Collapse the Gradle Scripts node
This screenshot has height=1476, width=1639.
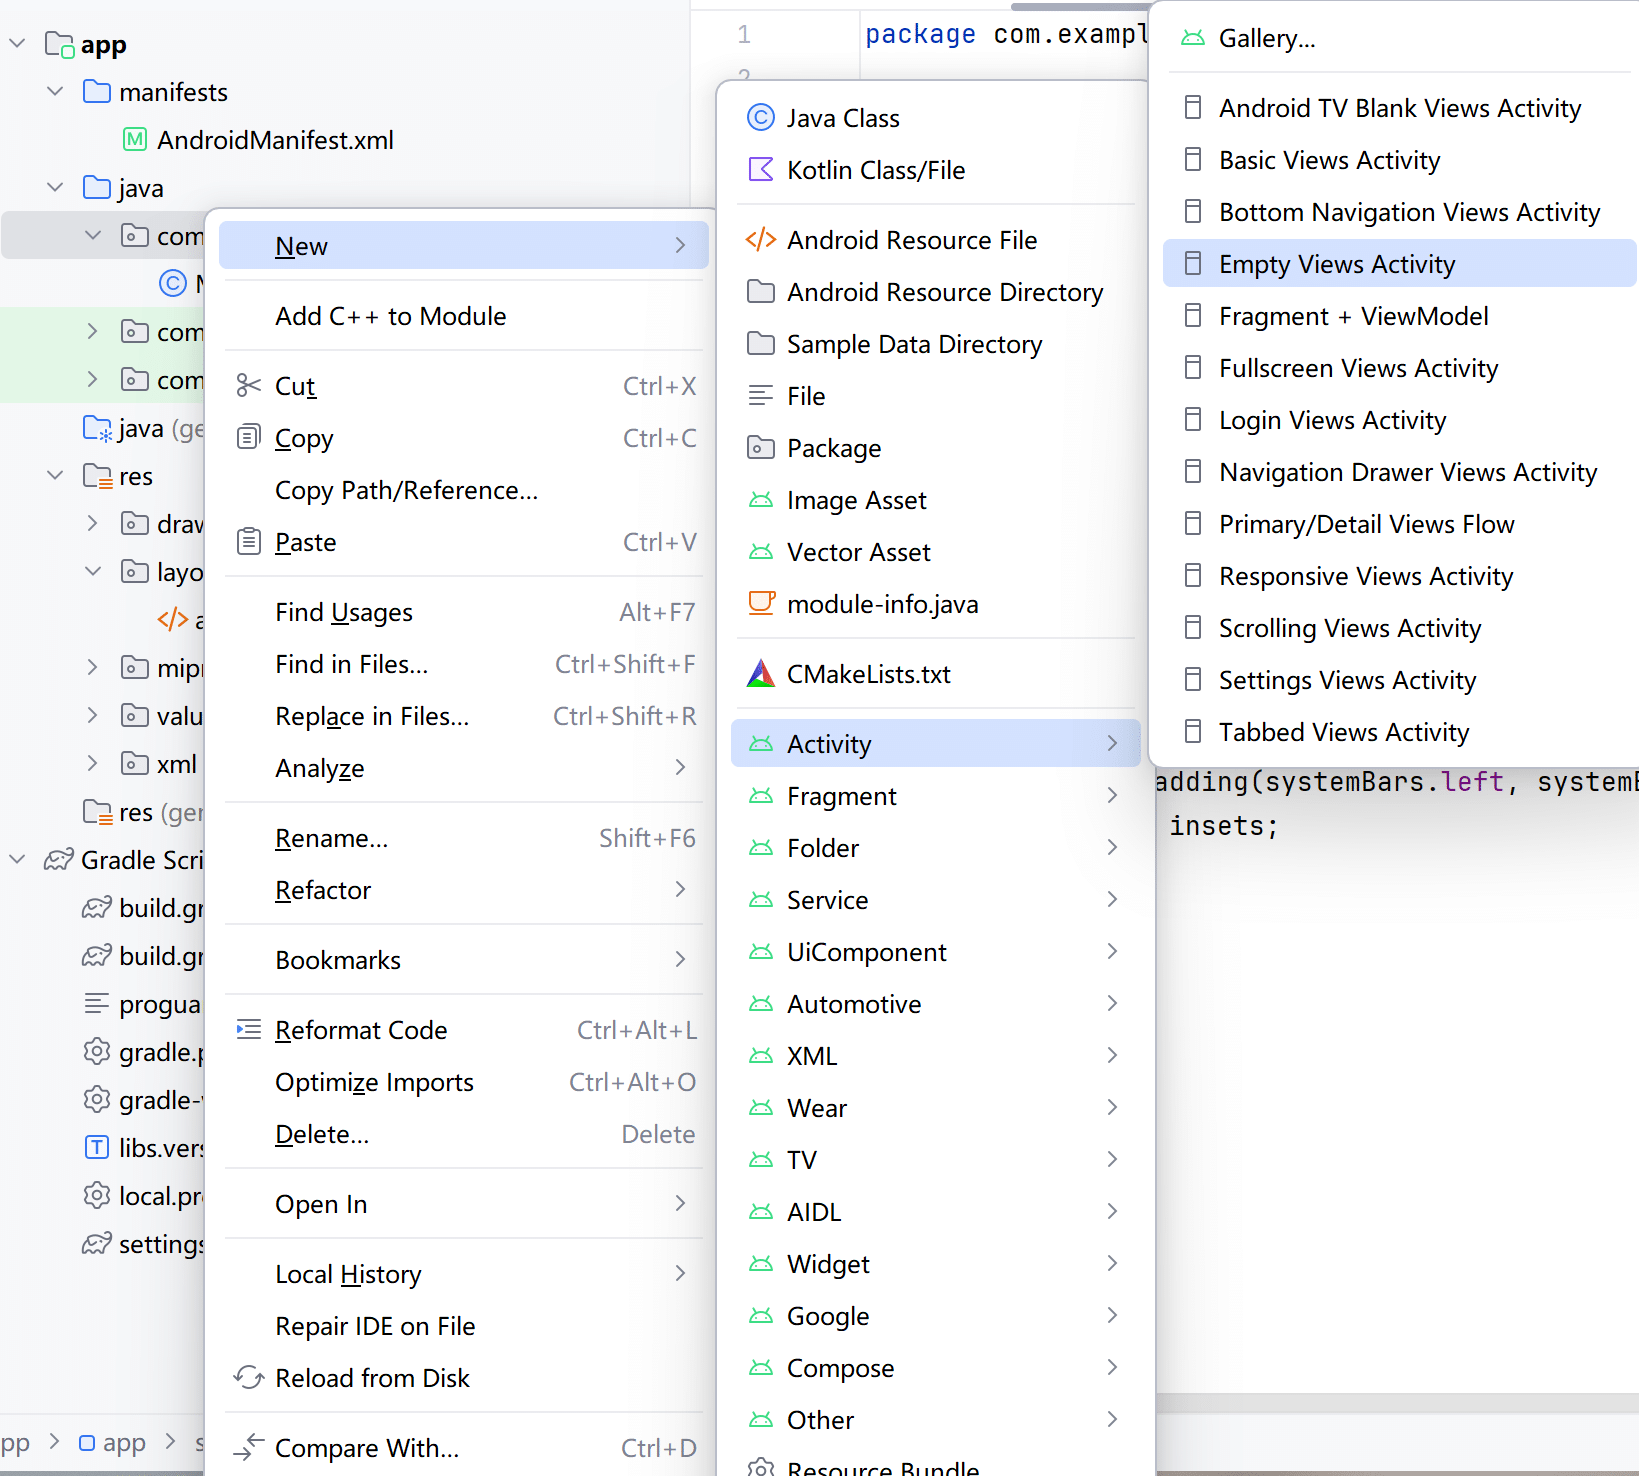click(x=18, y=860)
